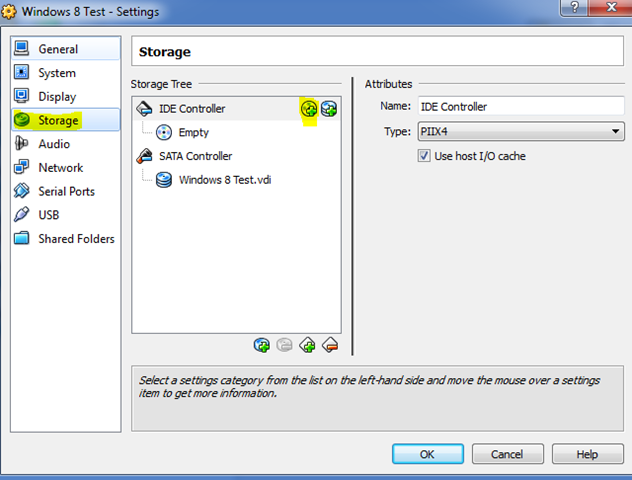The width and height of the screenshot is (632, 480).
Task: Click Add Hard Disk icon on IDE Controller
Action: (x=329, y=109)
